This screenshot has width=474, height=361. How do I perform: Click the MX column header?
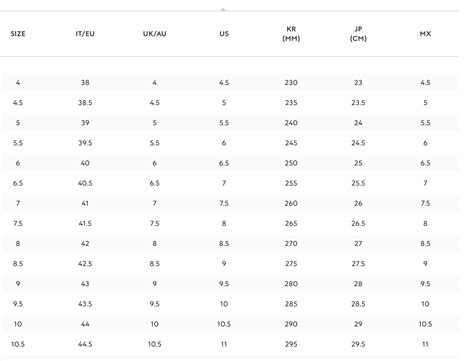click(x=425, y=34)
